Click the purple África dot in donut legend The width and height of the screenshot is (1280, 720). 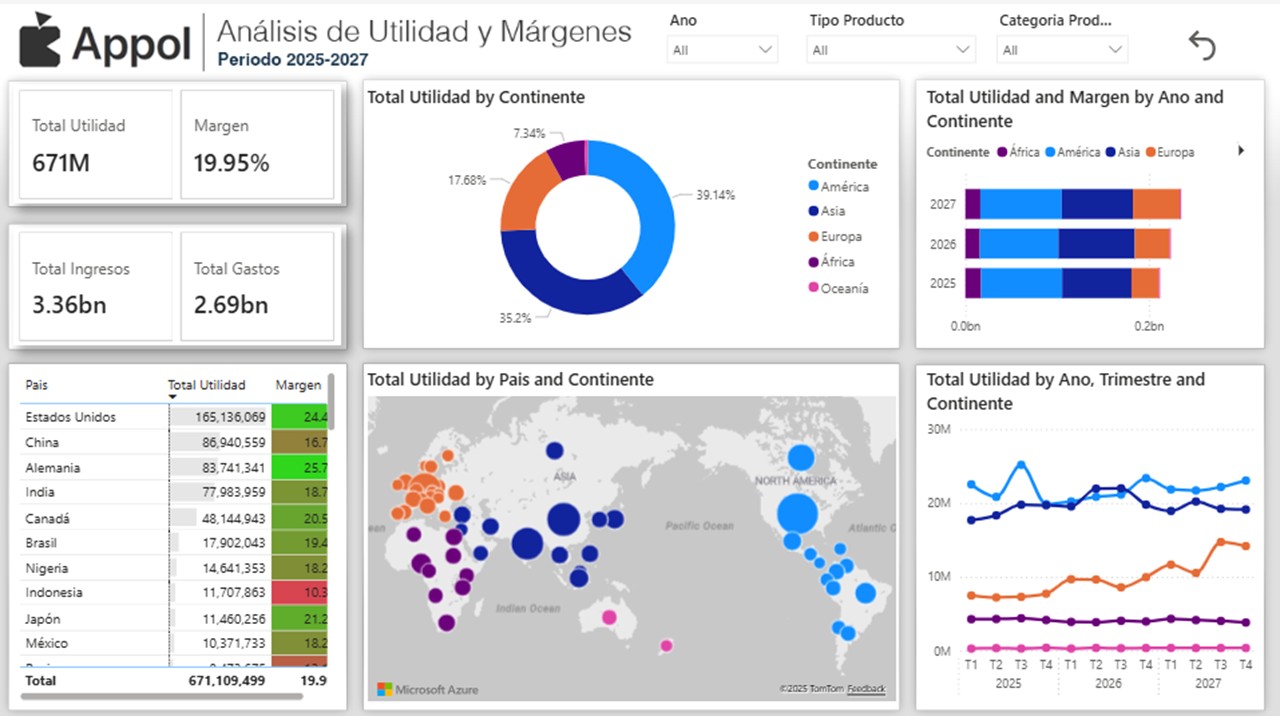click(815, 261)
